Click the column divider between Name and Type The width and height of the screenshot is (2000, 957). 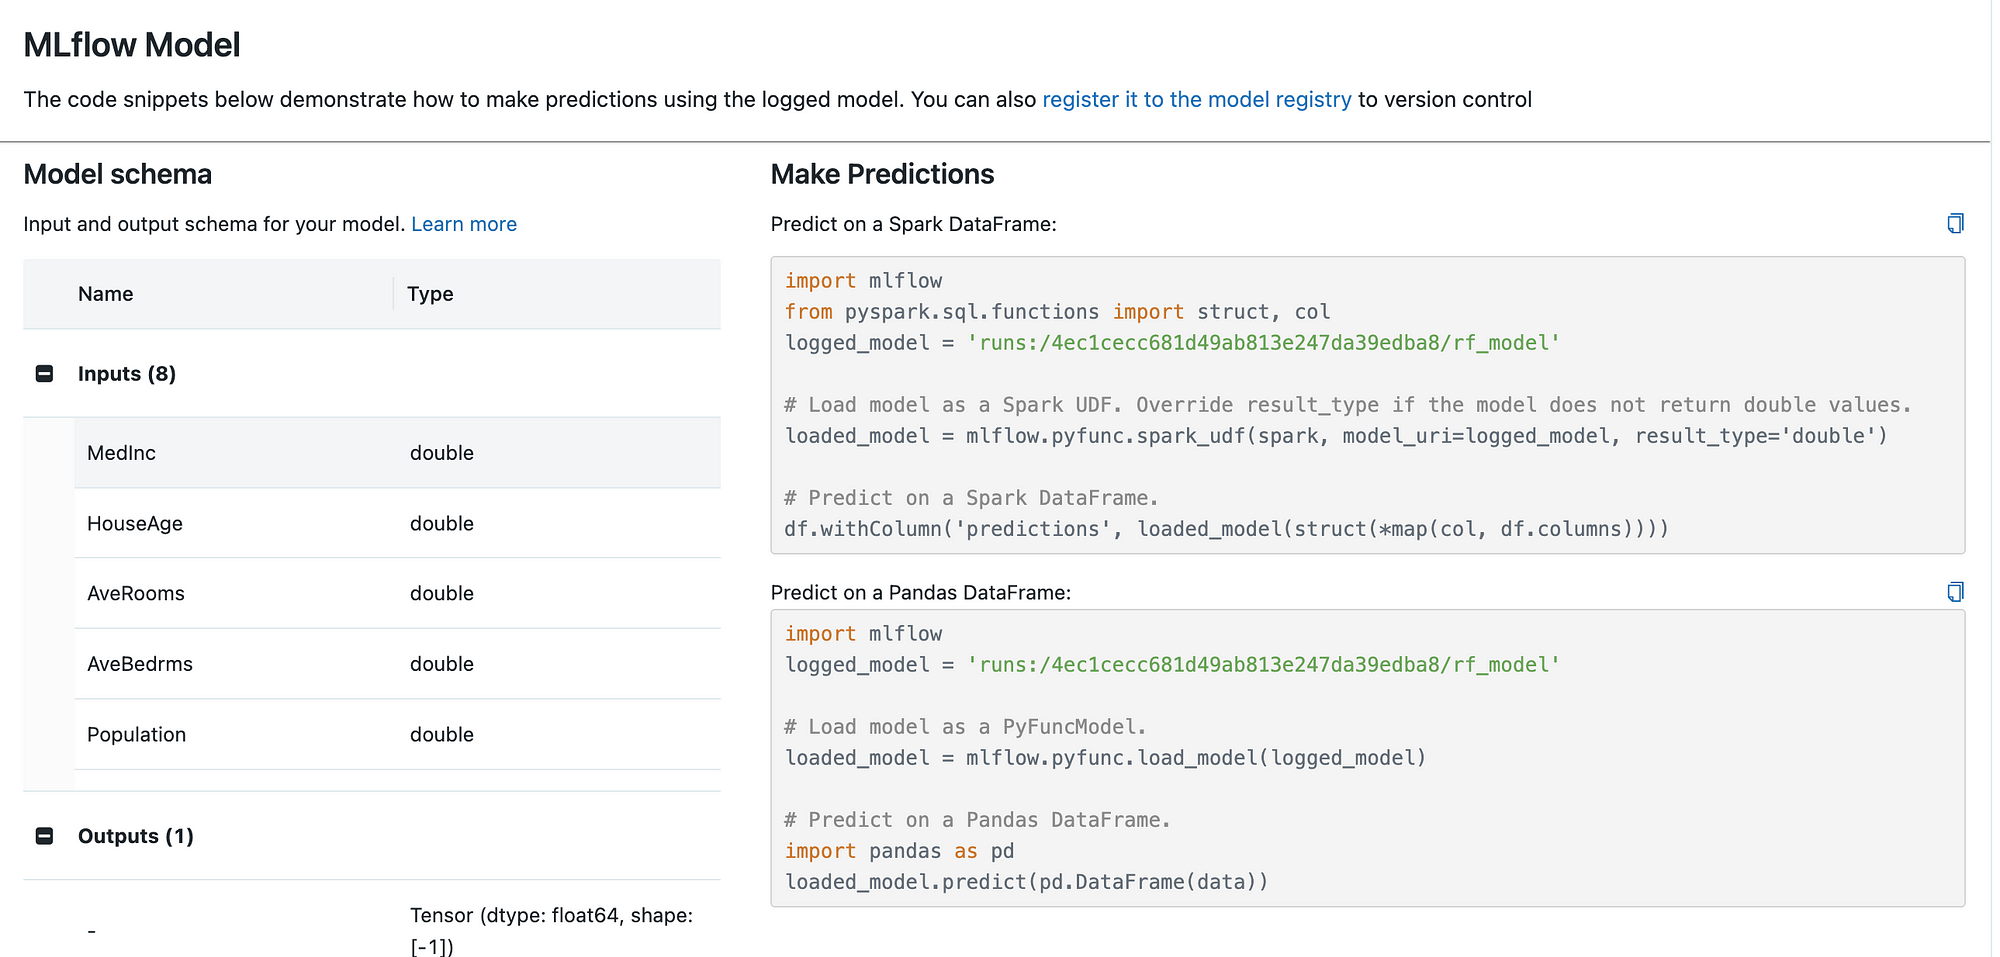(394, 294)
